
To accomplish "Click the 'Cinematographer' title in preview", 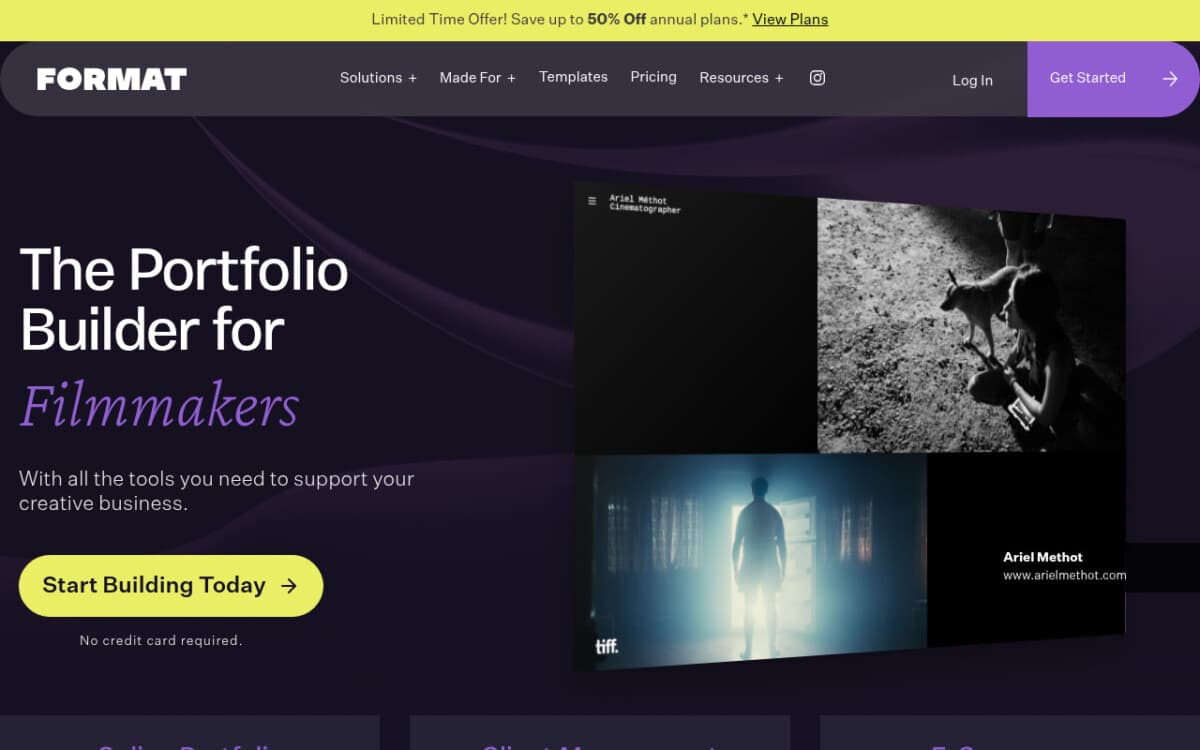I will [645, 210].
